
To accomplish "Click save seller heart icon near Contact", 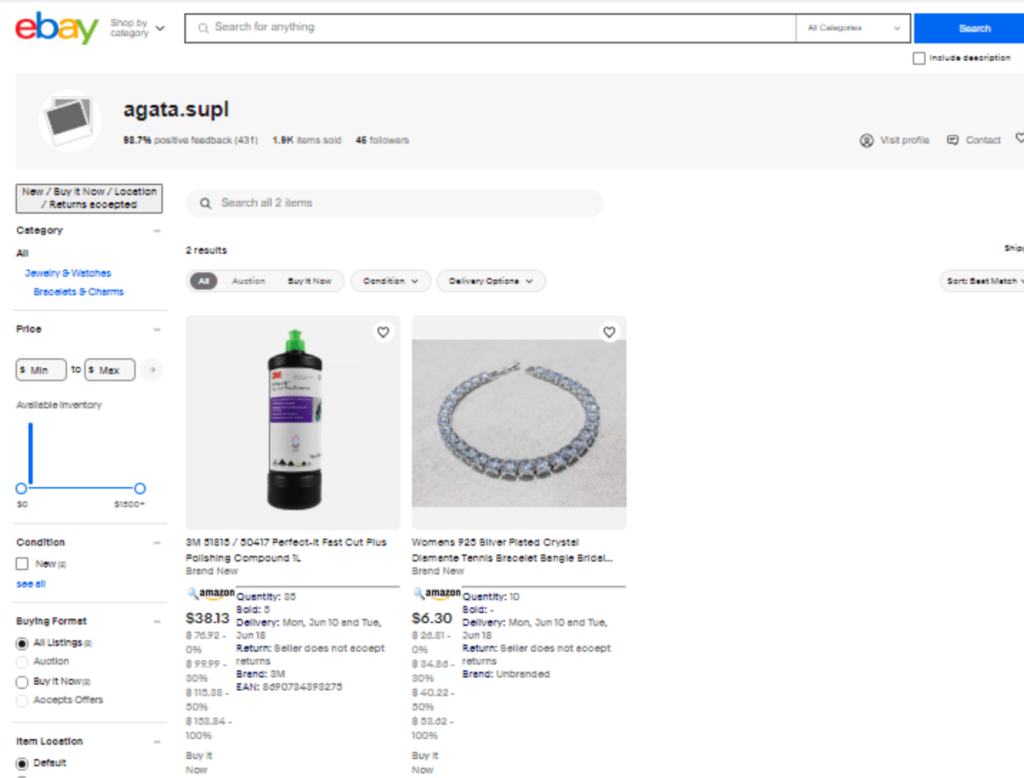I will [x=1019, y=138].
